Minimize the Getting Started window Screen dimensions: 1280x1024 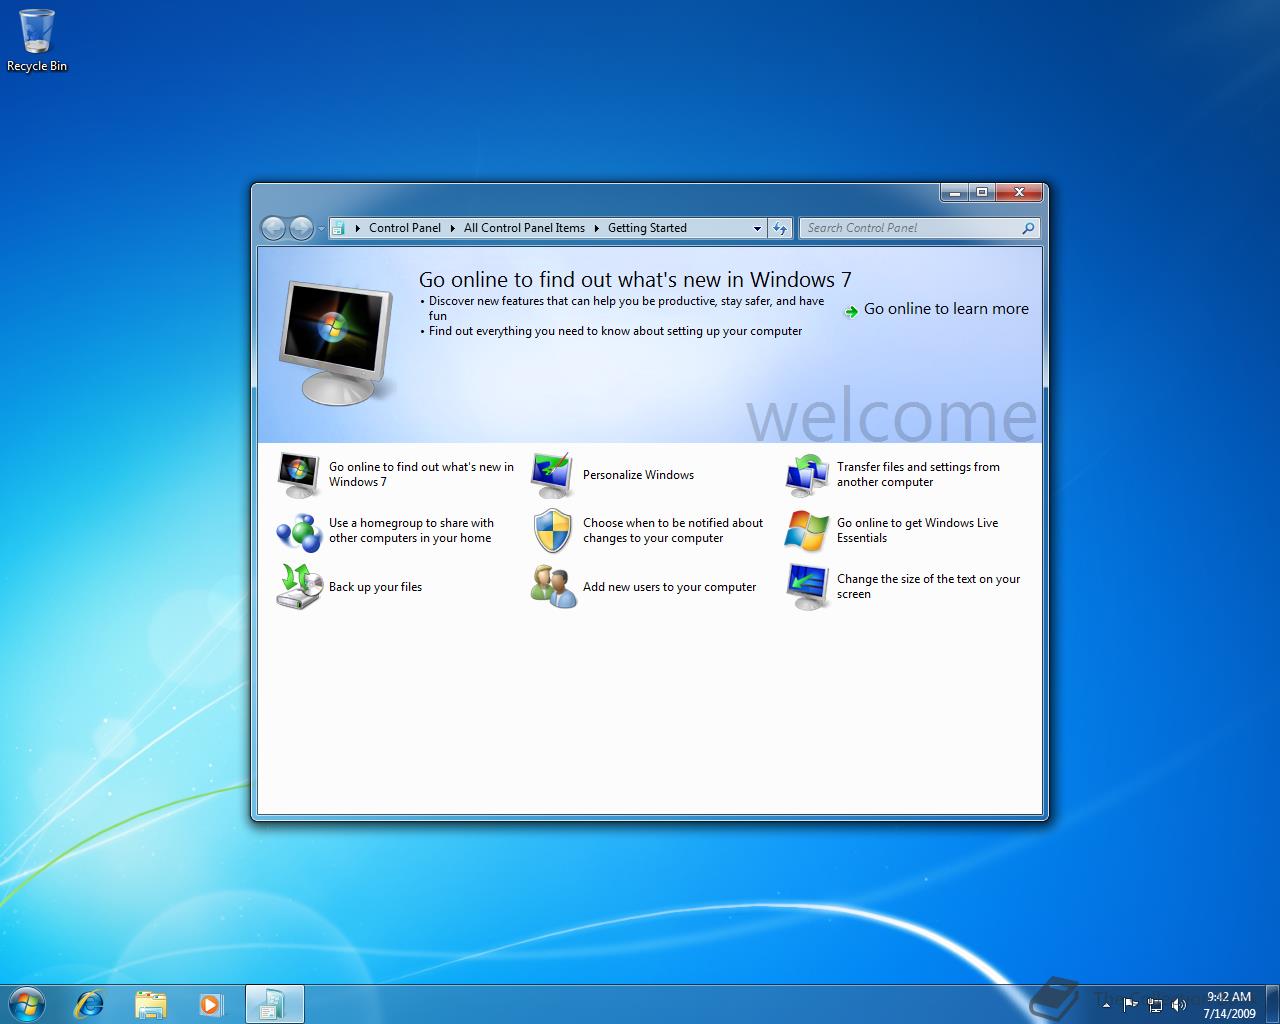[x=954, y=192]
